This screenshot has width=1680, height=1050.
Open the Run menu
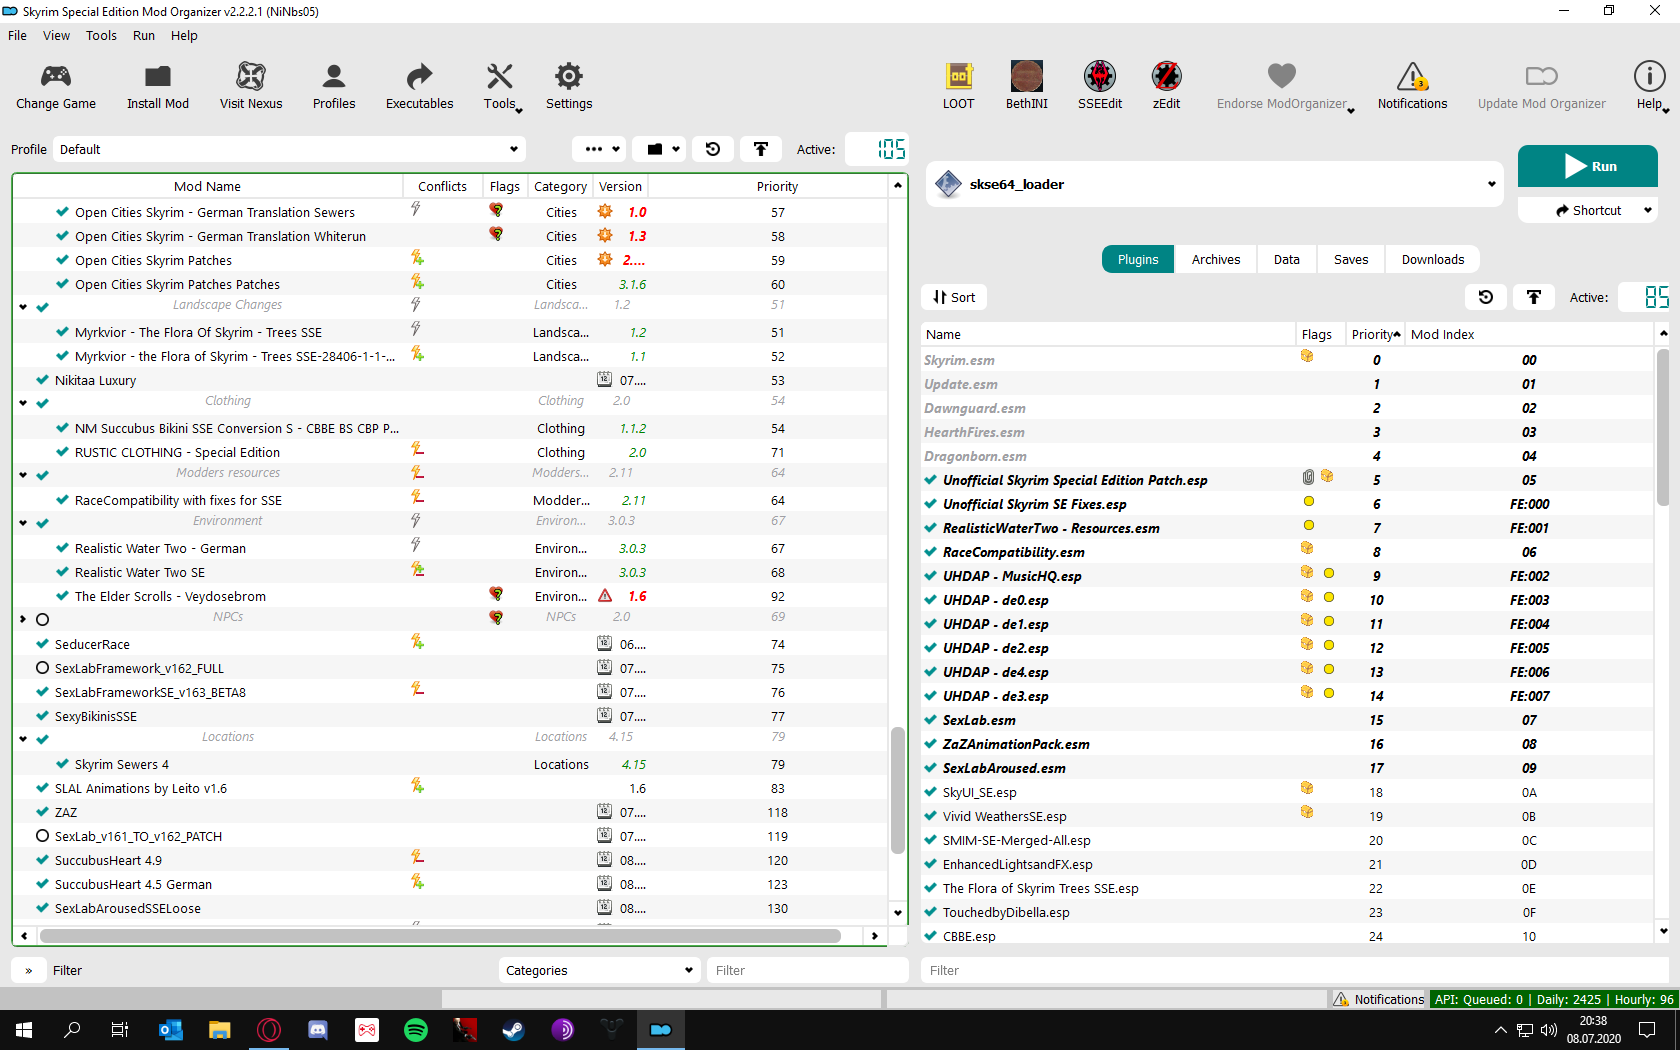coord(144,35)
